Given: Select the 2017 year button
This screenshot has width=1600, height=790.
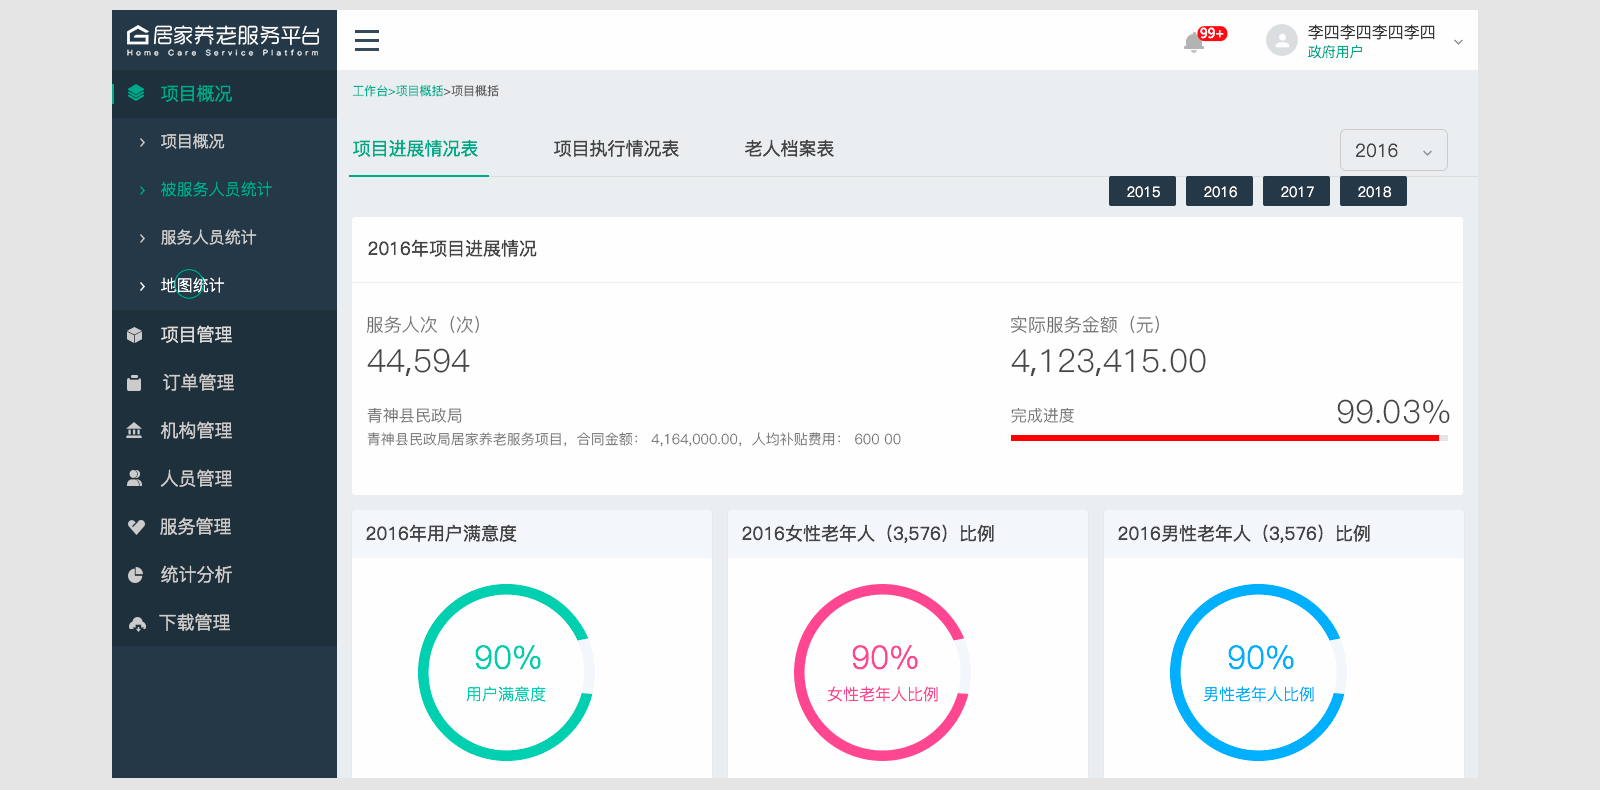Looking at the screenshot, I should pos(1297,191).
